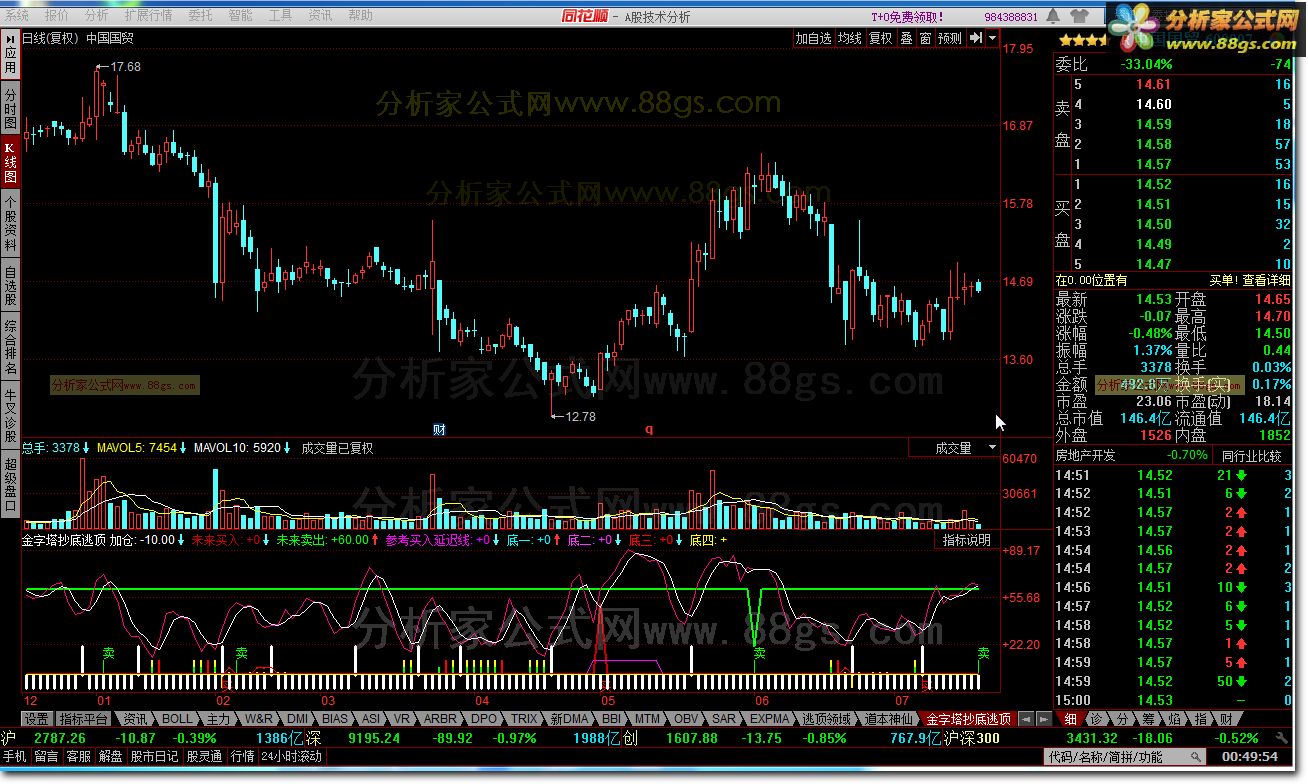
Task: Select the EXPMA indicator tab
Action: [x=771, y=718]
